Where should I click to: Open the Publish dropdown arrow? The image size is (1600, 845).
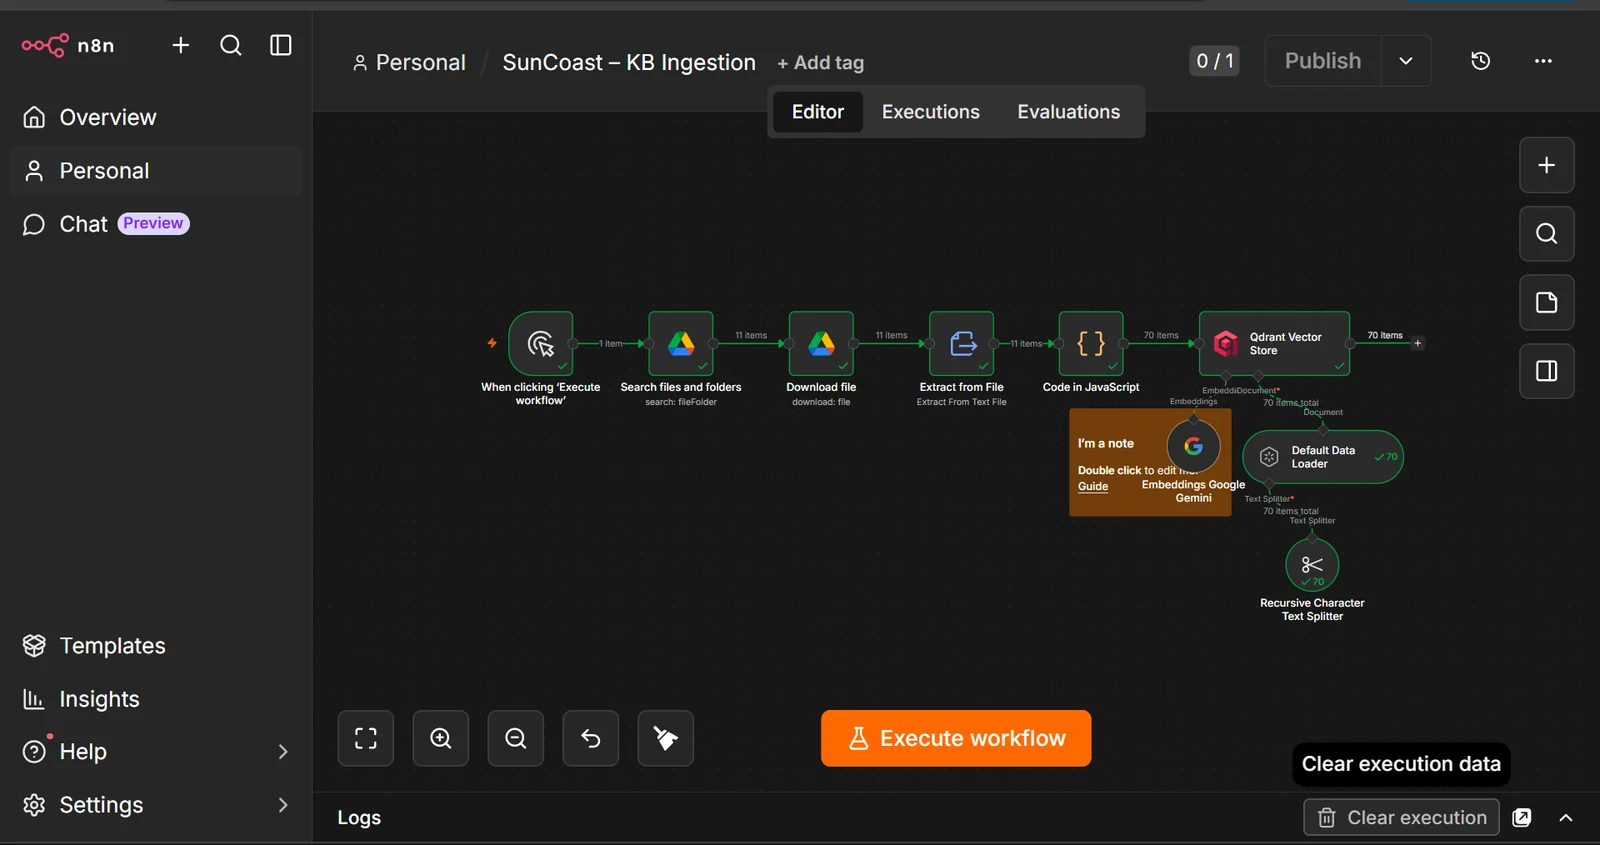pyautogui.click(x=1406, y=61)
